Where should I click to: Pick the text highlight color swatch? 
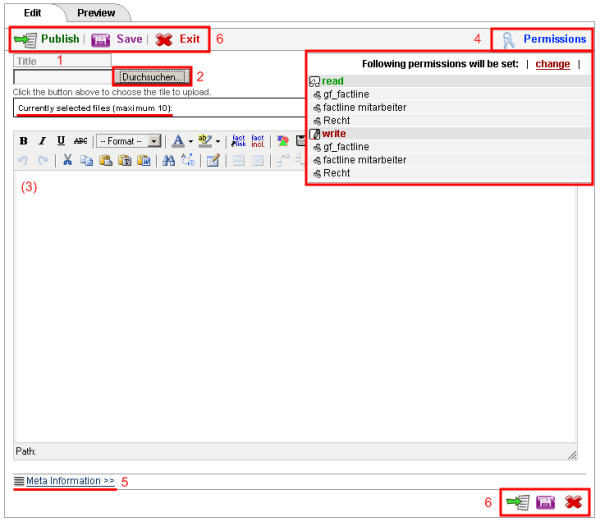(205, 141)
